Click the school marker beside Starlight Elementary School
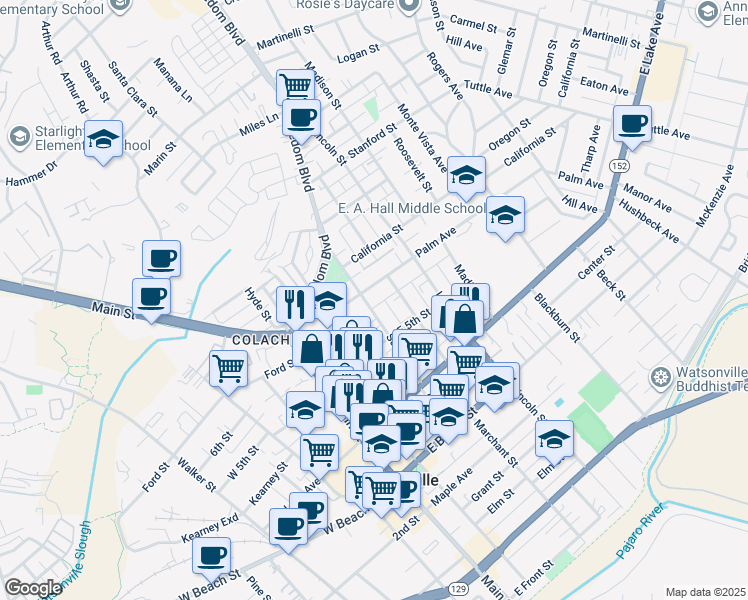 pyautogui.click(x=104, y=140)
